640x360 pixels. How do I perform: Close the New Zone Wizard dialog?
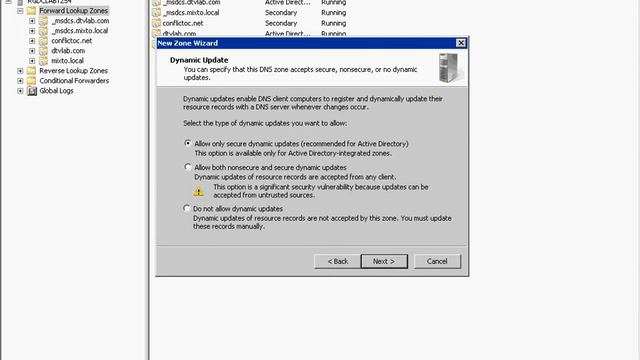461,43
